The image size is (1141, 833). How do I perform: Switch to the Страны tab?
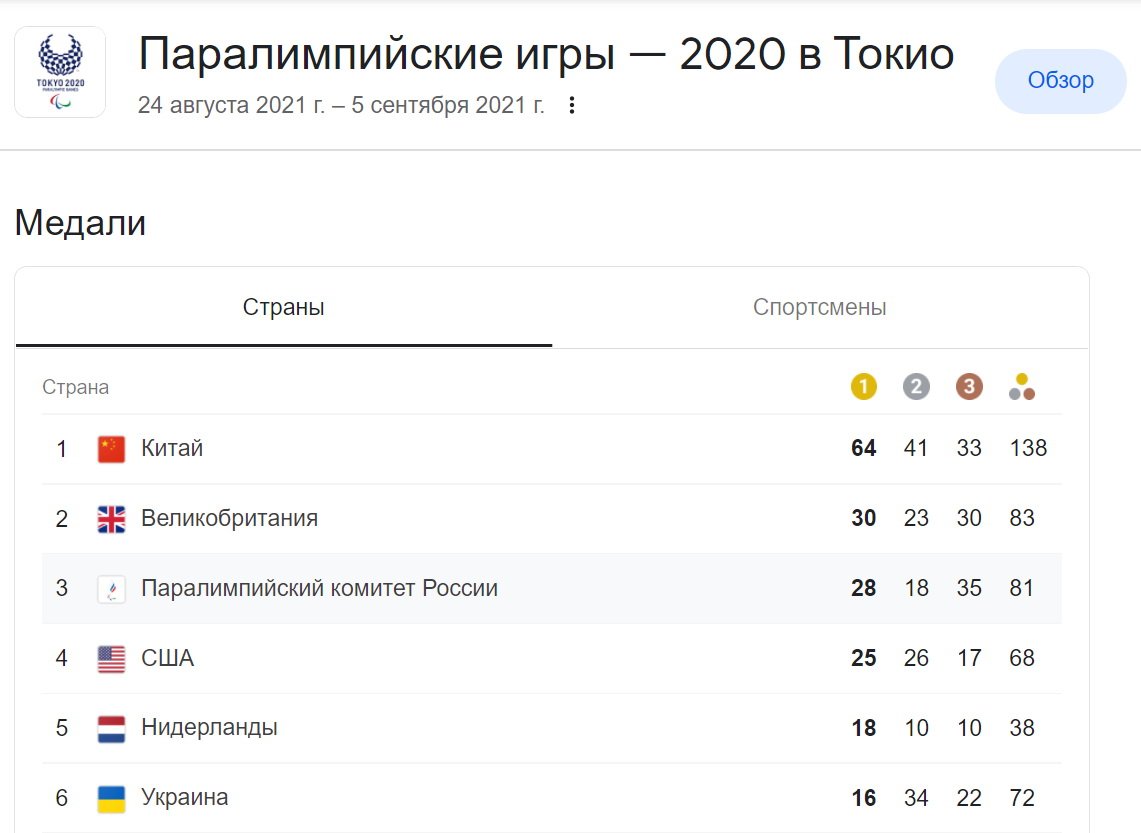point(284,308)
